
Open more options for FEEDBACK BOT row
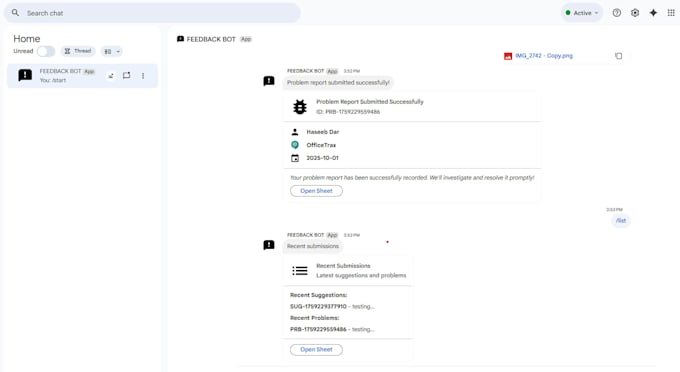pyautogui.click(x=143, y=75)
